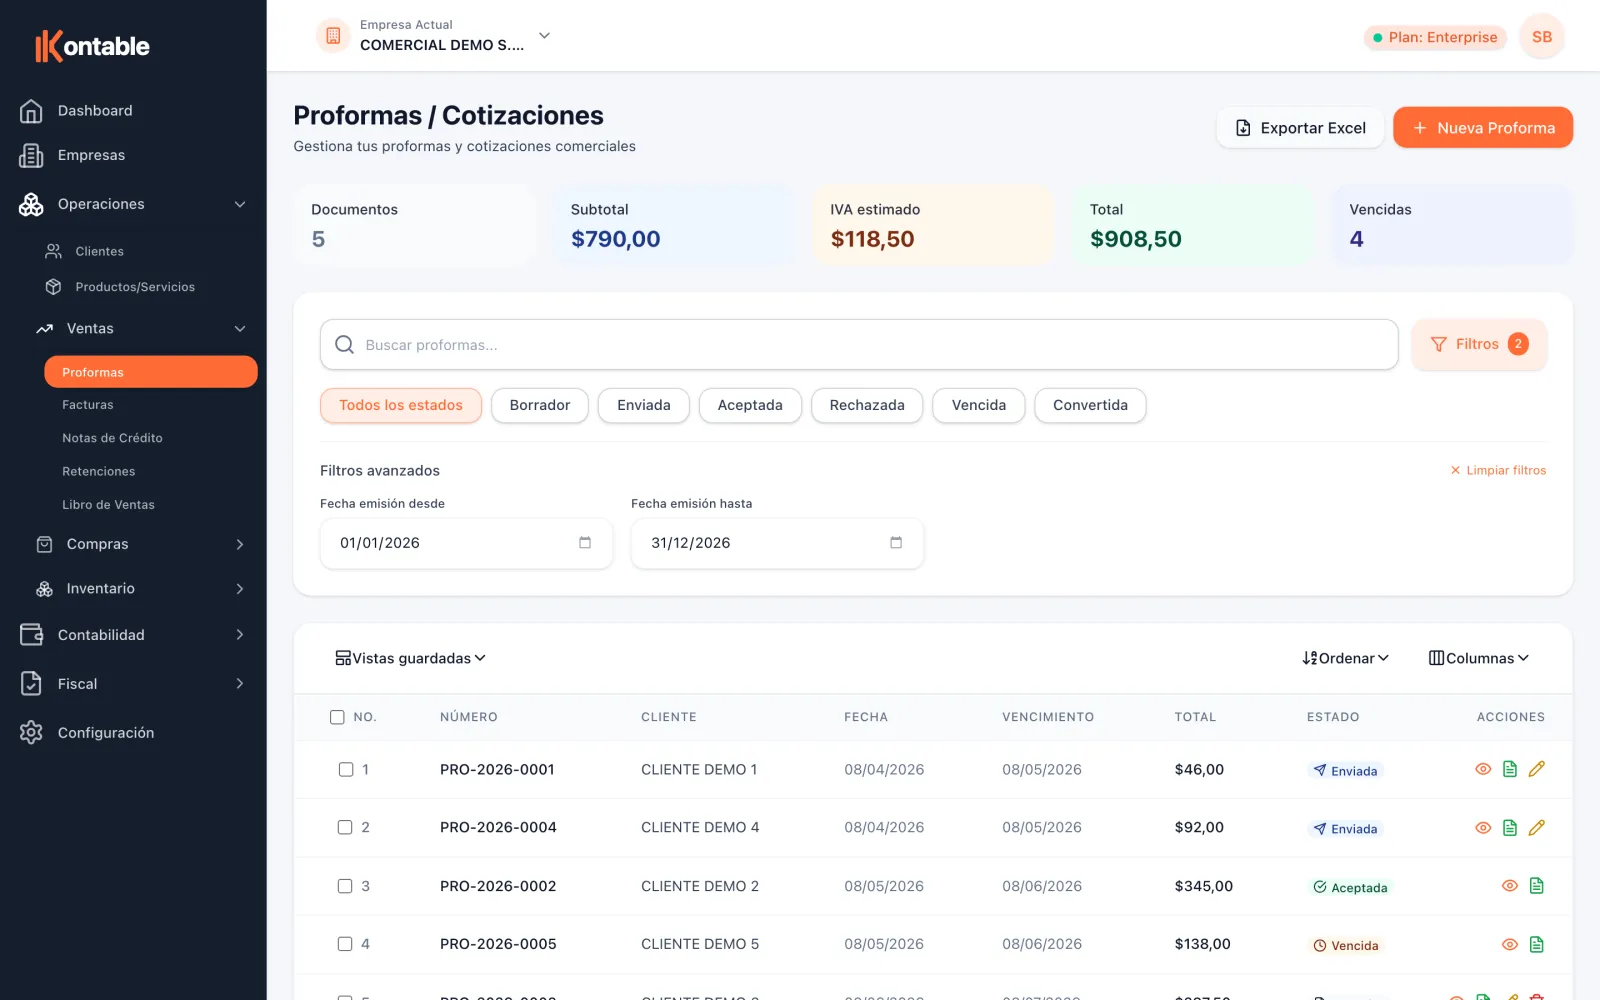Click the Compras bag icon
Screen dimensions: 1600x1000
pos(45,544)
